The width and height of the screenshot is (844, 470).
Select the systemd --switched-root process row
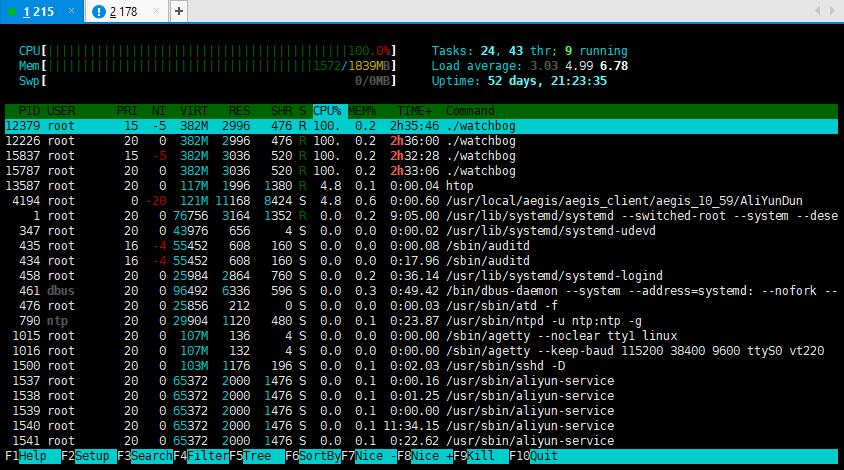(421, 216)
